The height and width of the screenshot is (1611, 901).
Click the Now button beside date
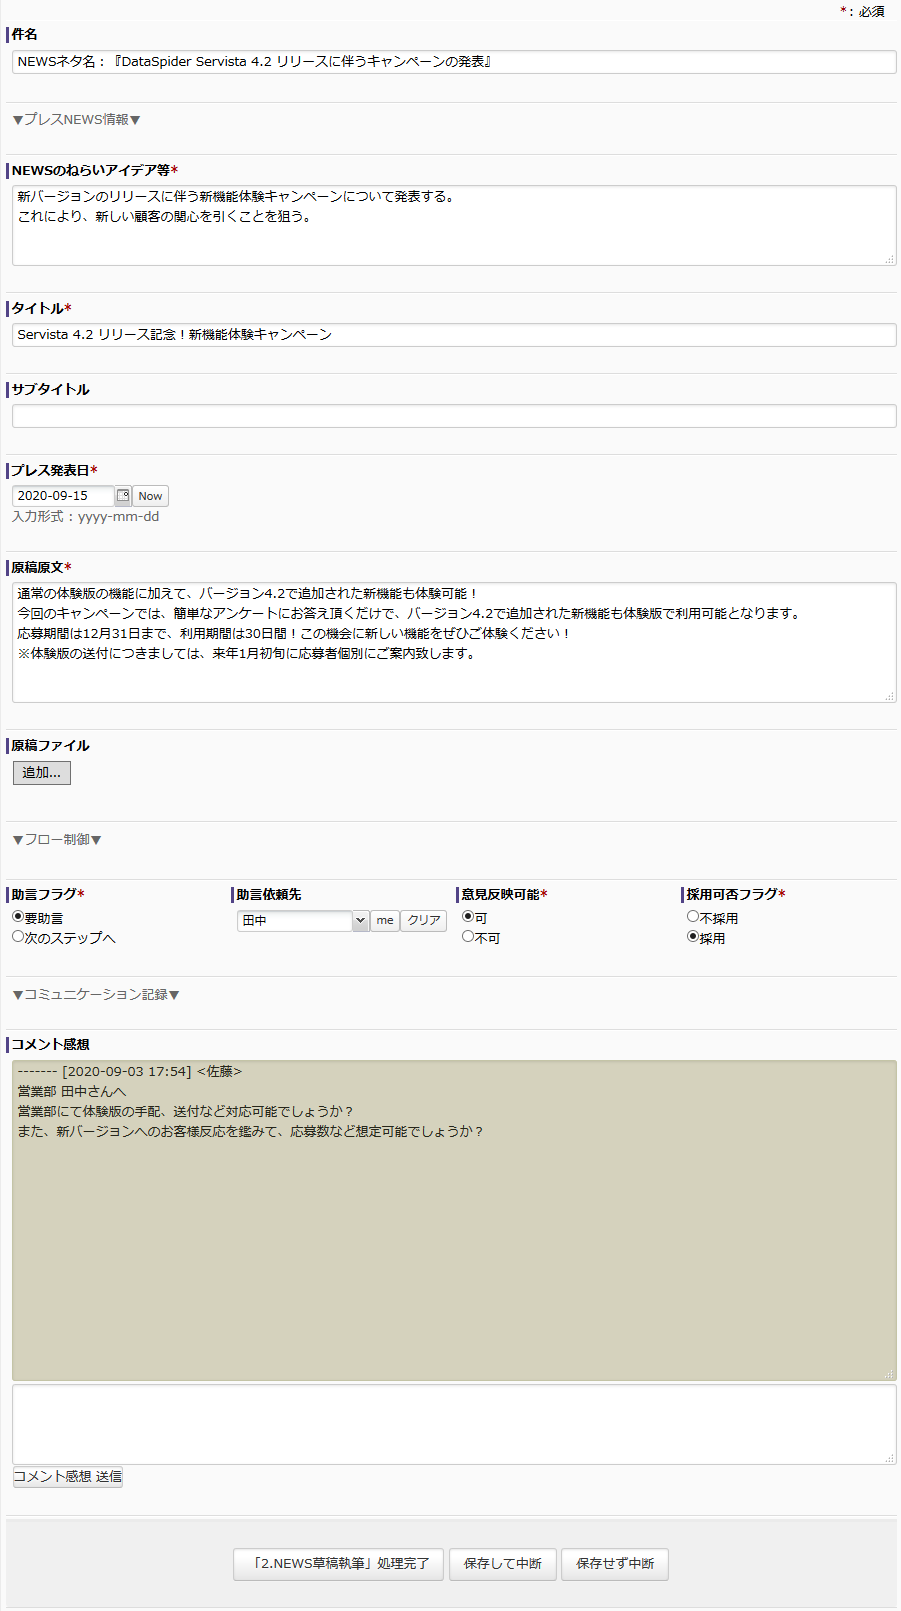[150, 496]
